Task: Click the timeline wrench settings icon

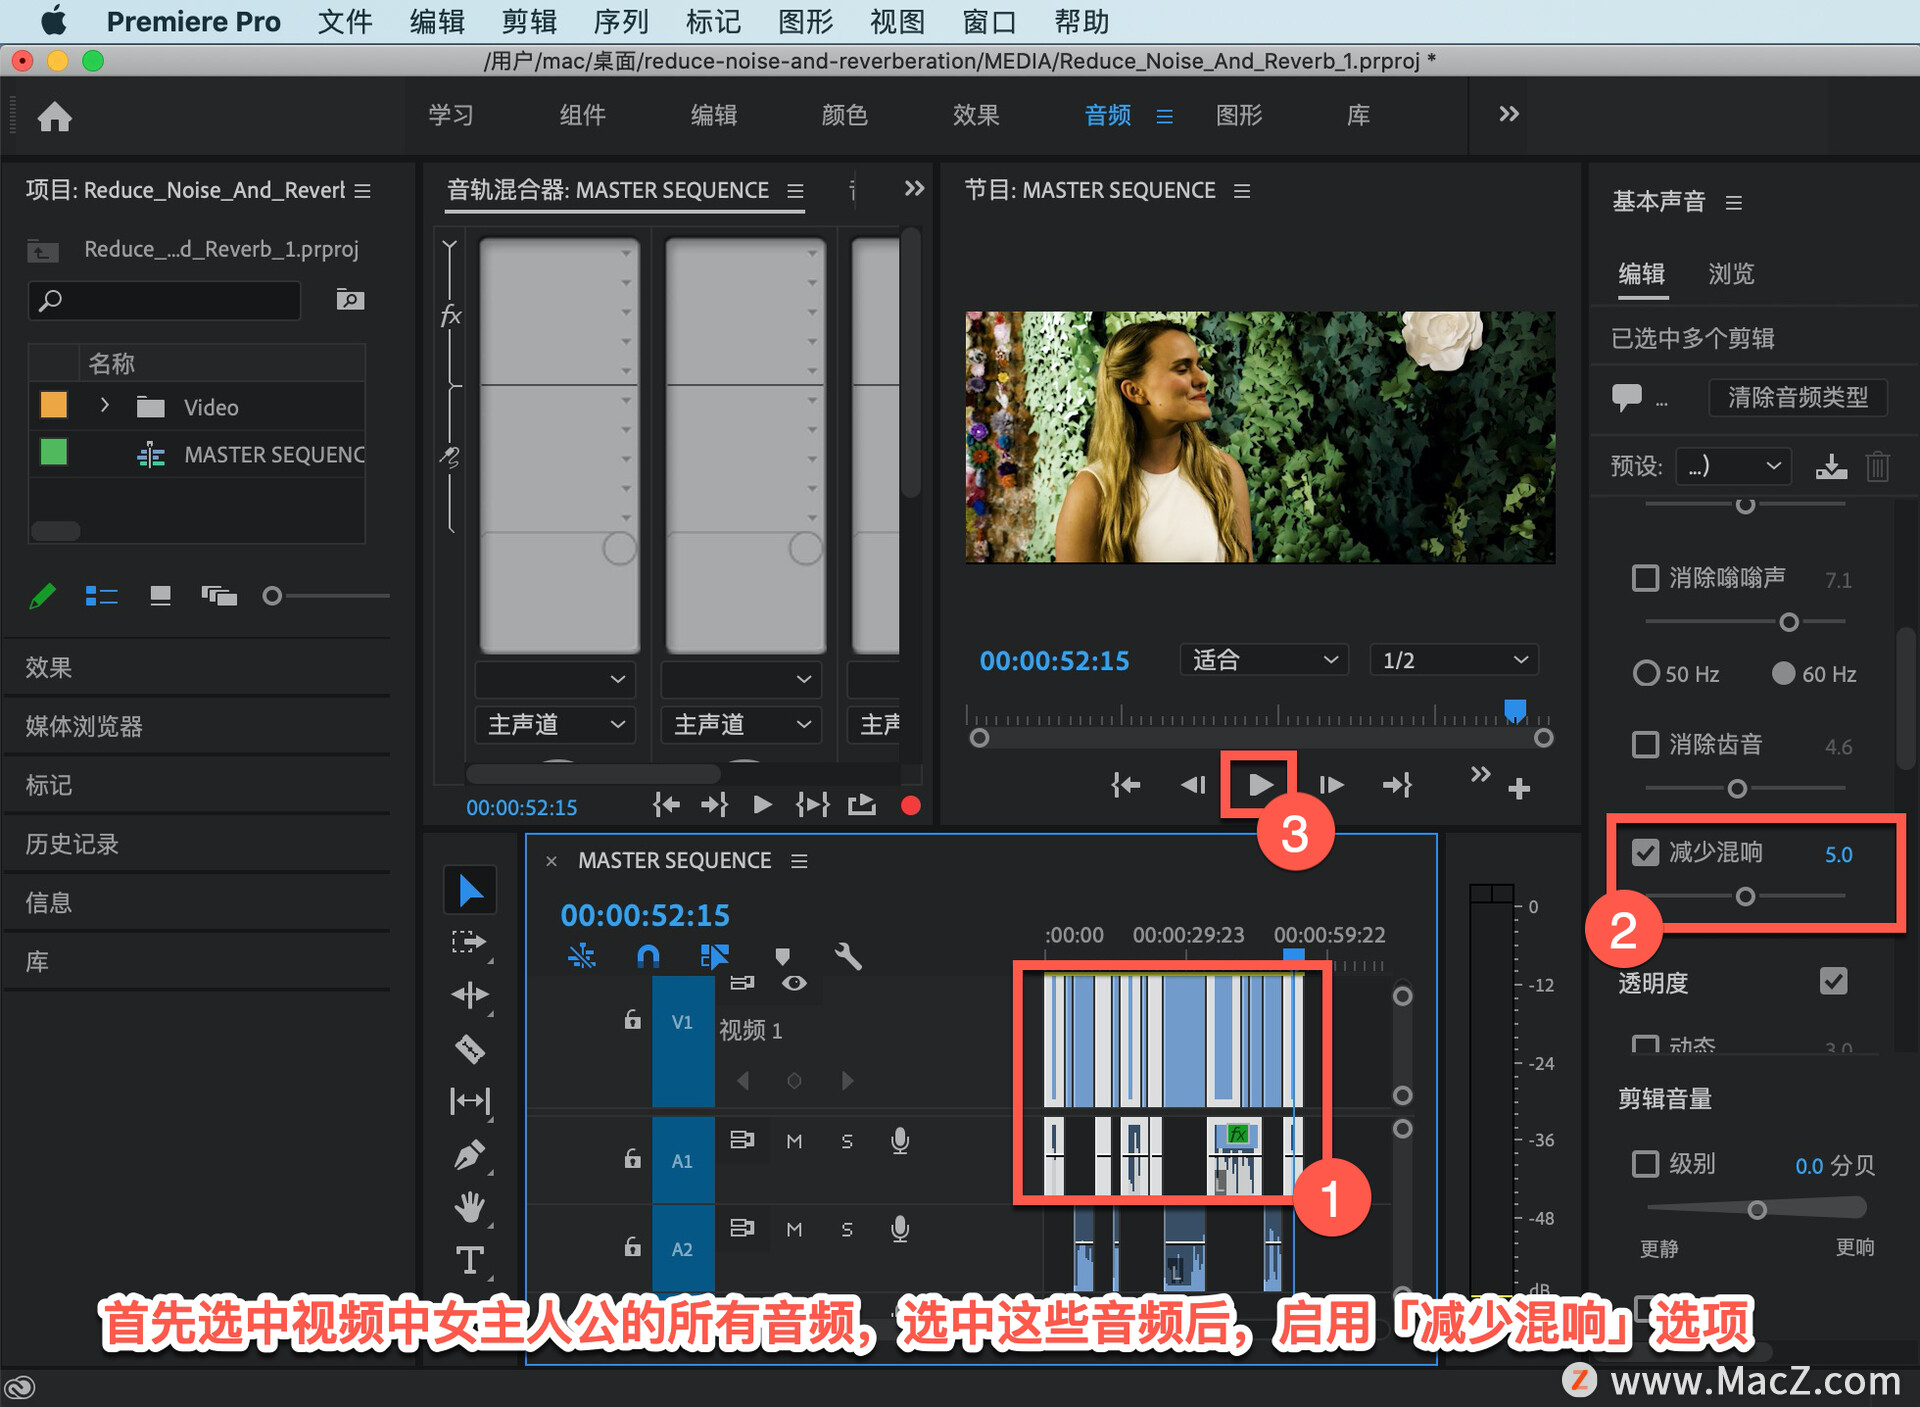Action: coord(848,956)
